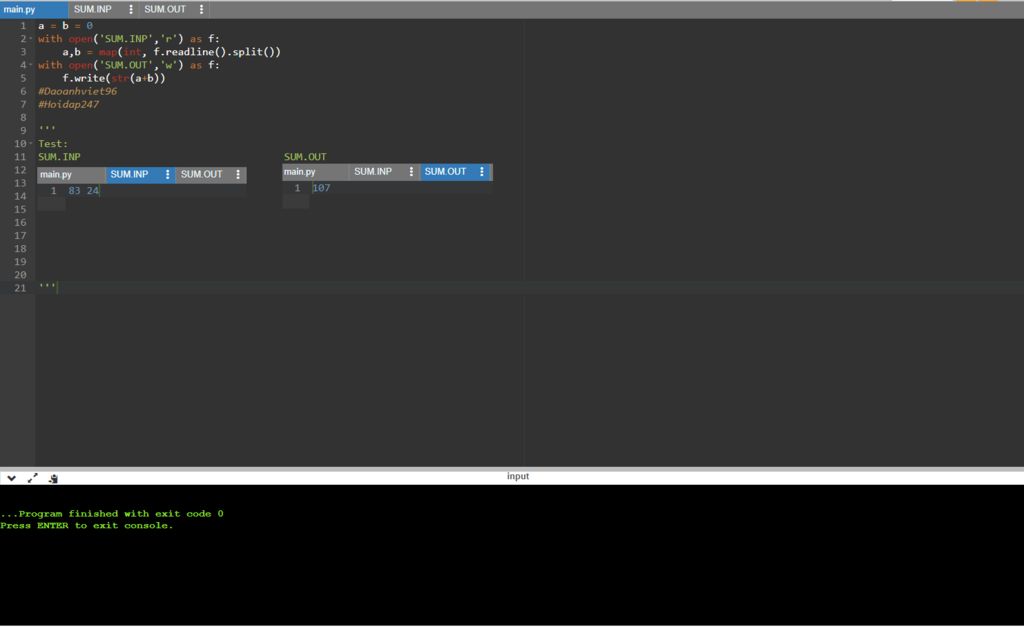Click the '#Daoanhviet96' comment

click(78, 91)
